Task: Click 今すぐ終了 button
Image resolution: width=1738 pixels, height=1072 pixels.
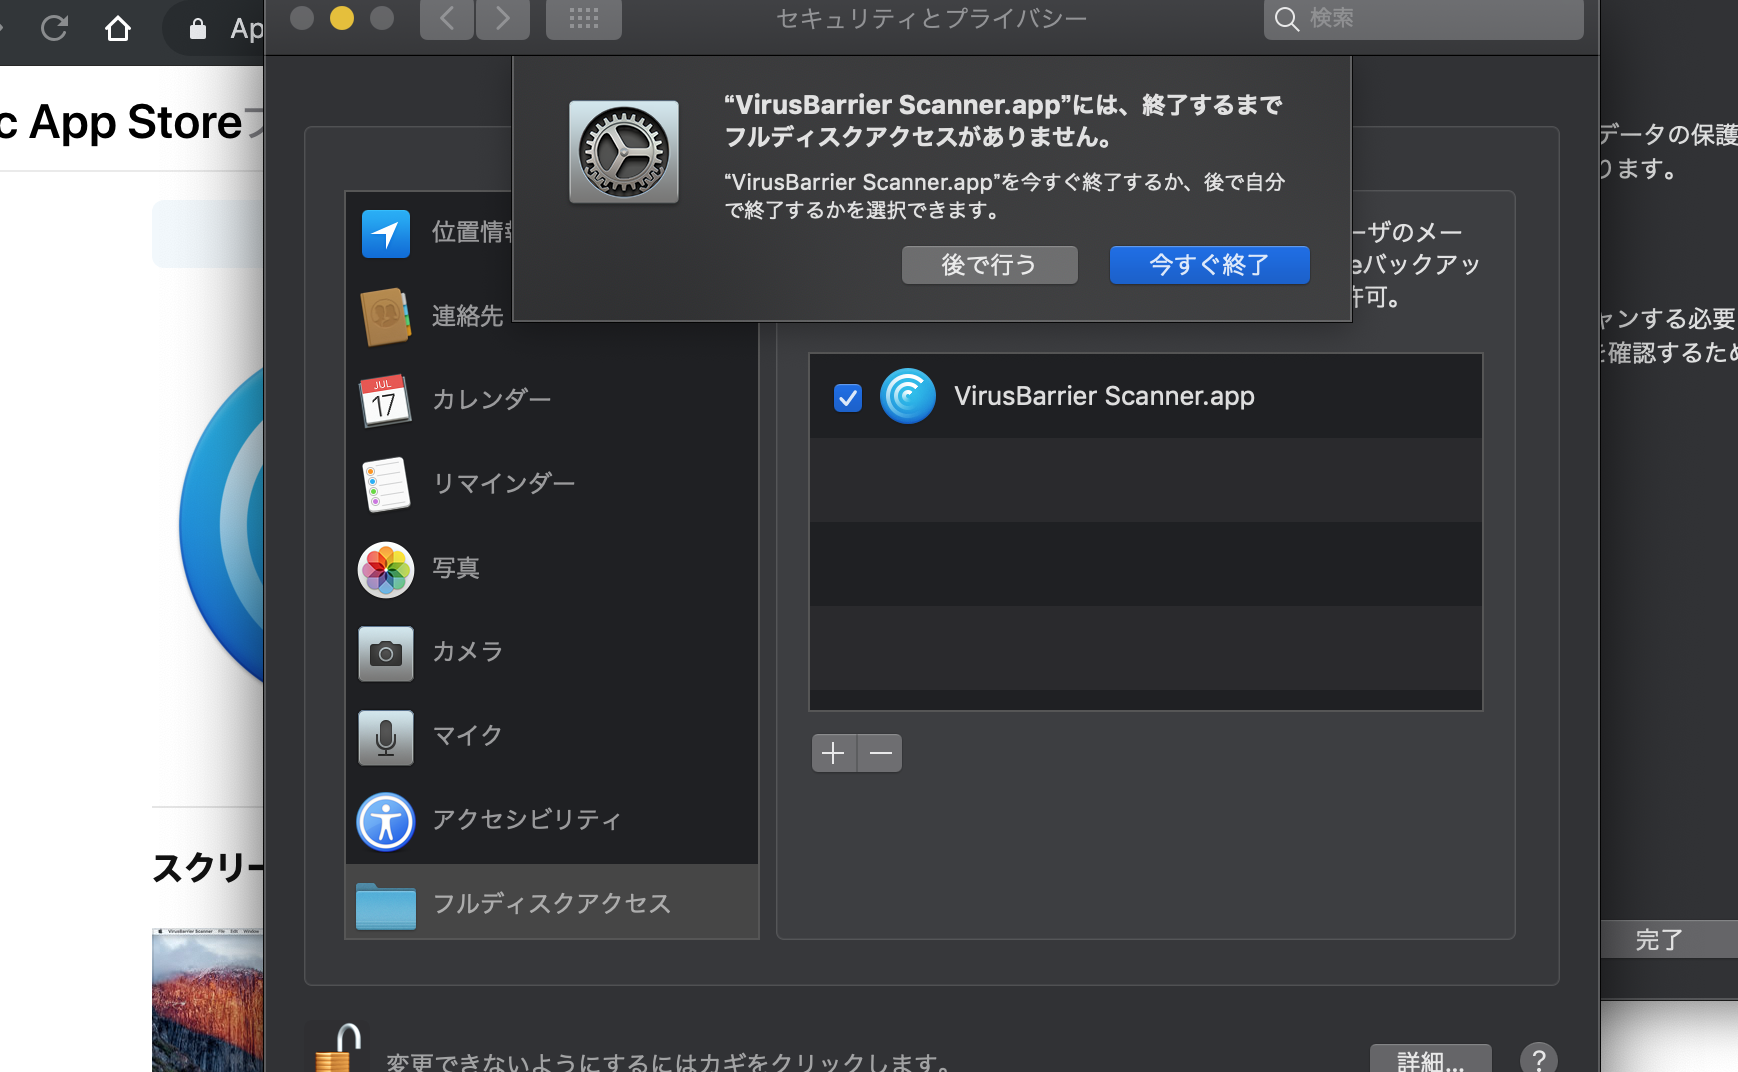Action: click(1210, 265)
